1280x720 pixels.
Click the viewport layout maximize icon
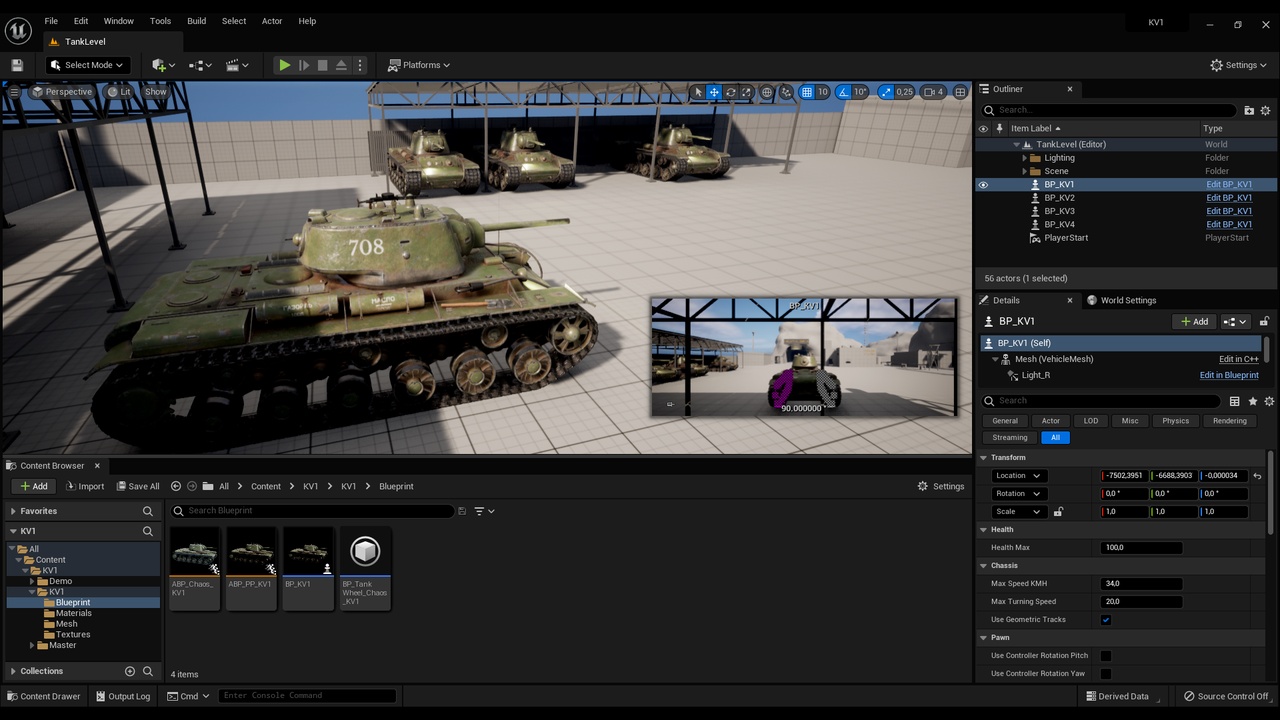(x=960, y=92)
